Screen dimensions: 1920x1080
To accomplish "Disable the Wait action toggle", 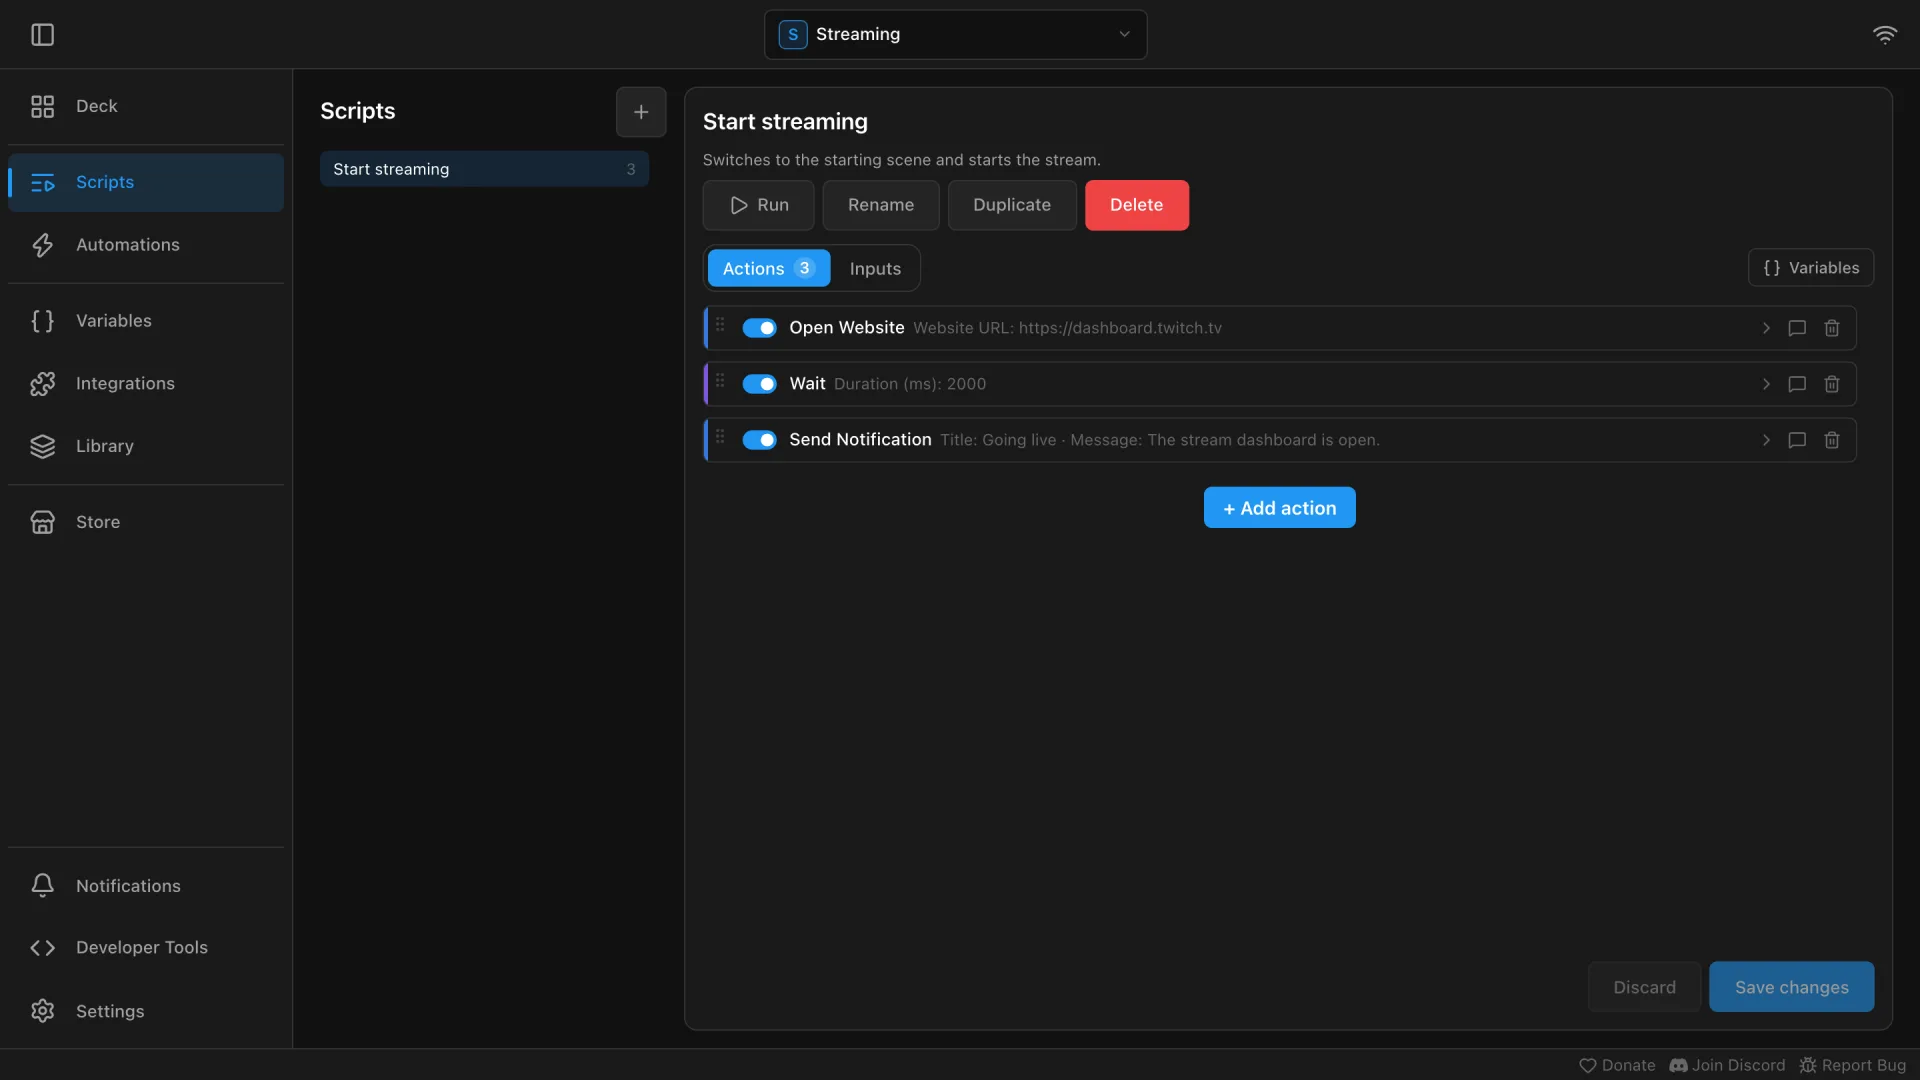I will (759, 384).
